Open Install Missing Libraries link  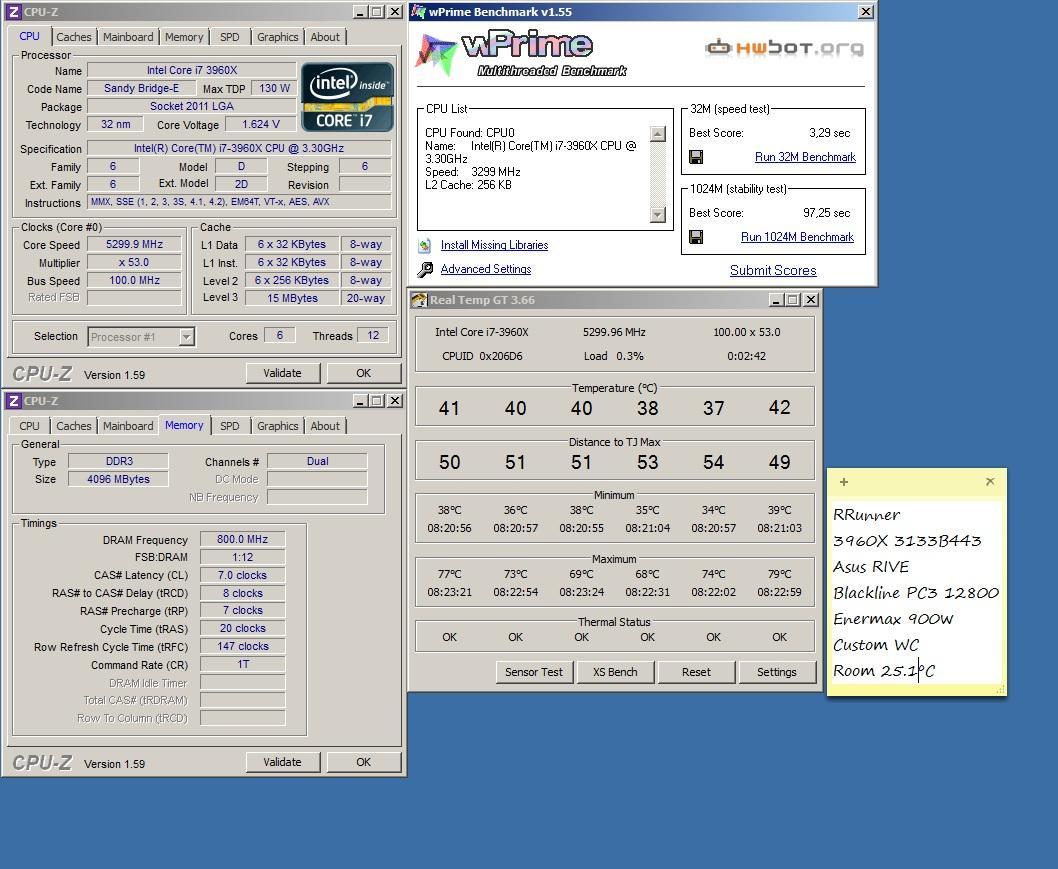pyautogui.click(x=495, y=245)
